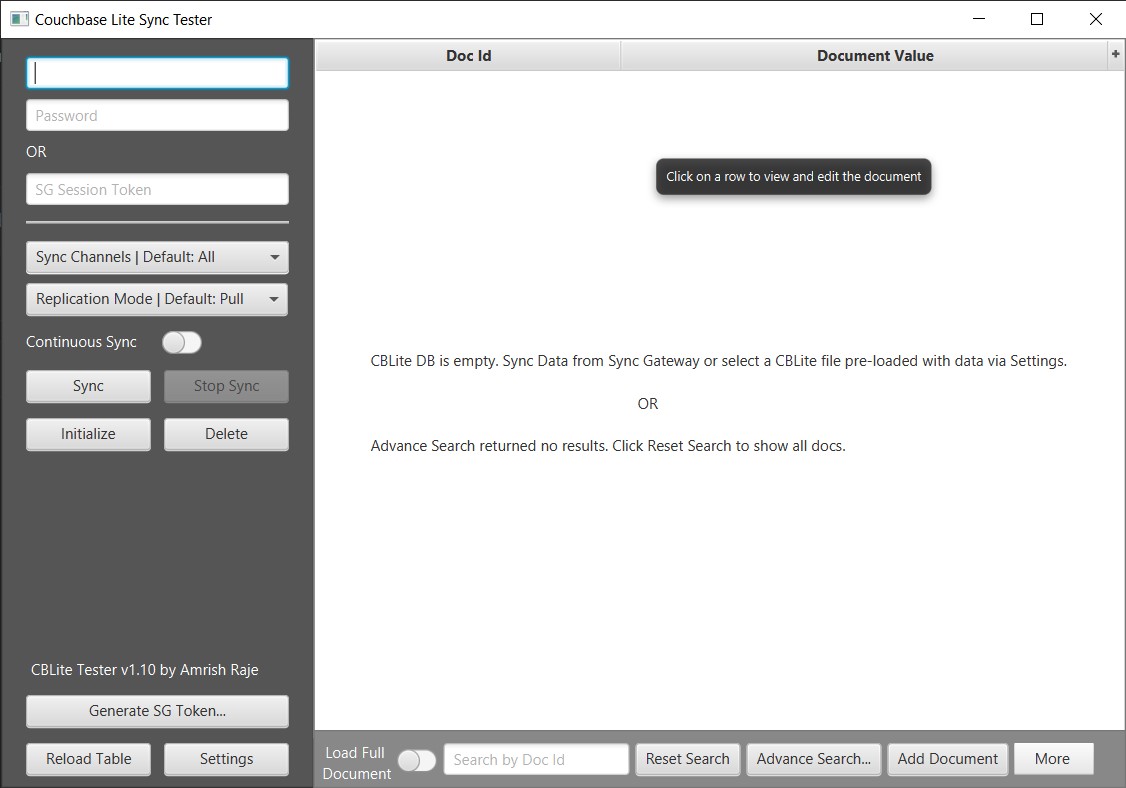Open the Sync Channels dropdown
The width and height of the screenshot is (1126, 788).
(x=157, y=257)
